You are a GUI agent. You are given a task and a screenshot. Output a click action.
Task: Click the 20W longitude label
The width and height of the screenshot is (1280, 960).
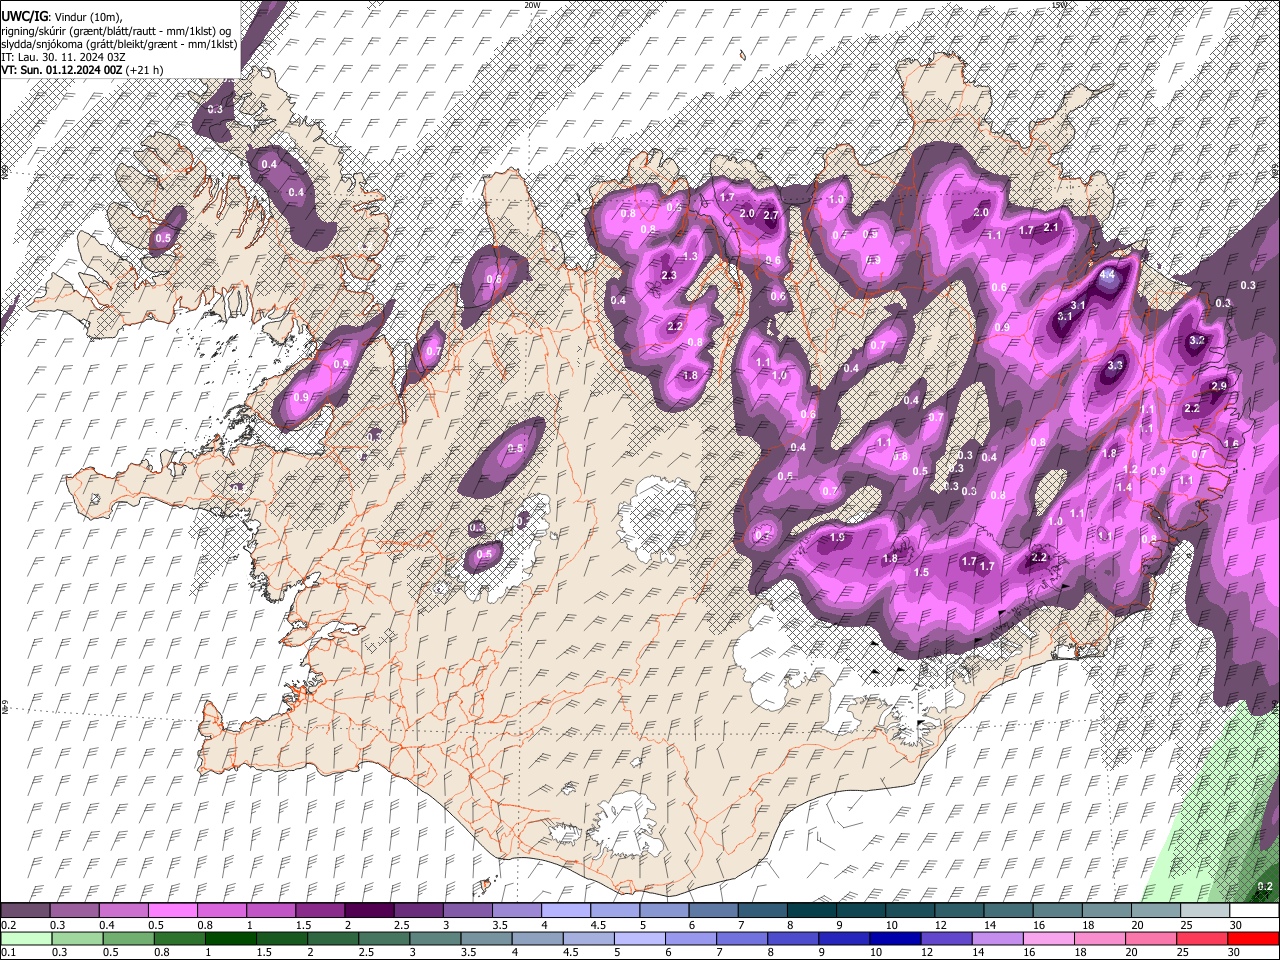tap(532, 5)
